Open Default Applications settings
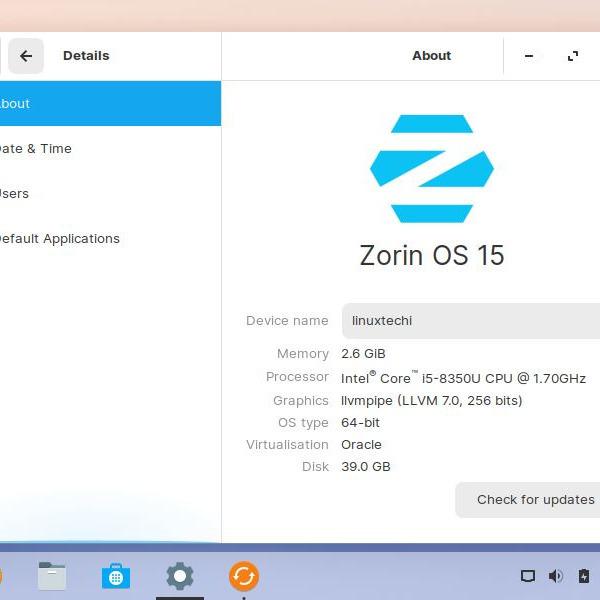600x600 pixels. 58,238
